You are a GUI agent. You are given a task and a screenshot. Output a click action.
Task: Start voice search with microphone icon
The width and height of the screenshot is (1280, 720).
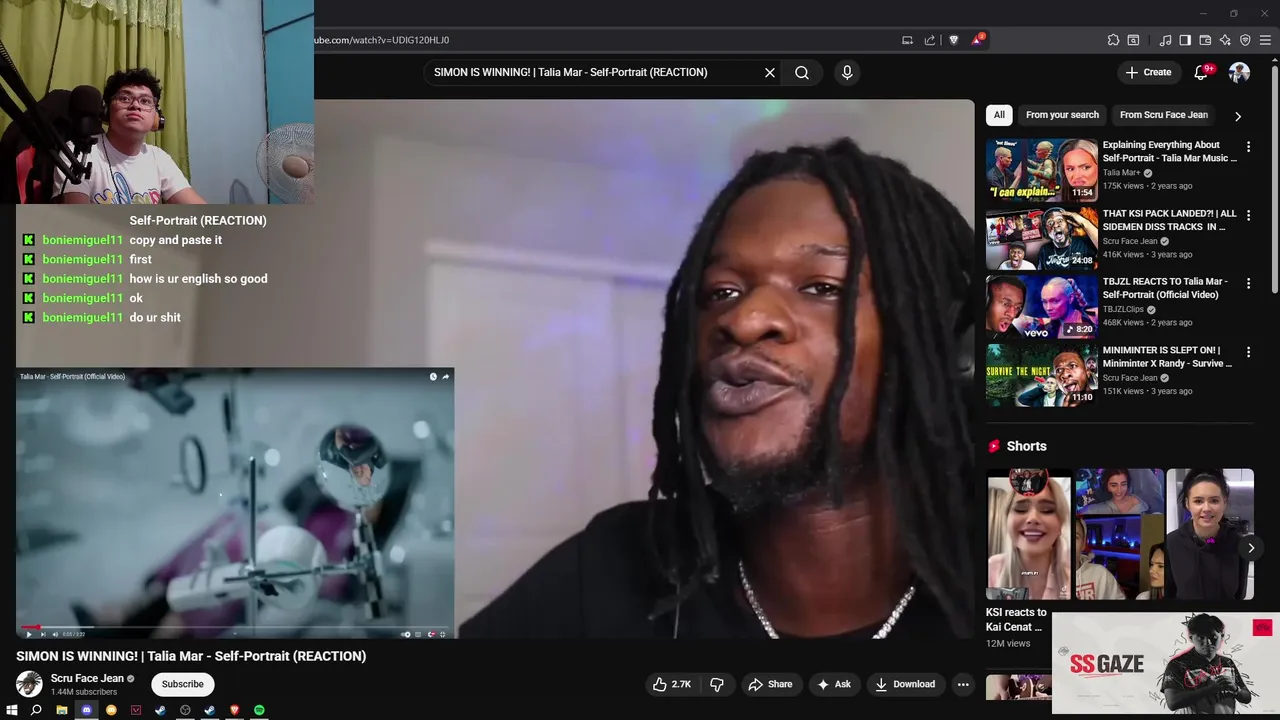point(847,72)
